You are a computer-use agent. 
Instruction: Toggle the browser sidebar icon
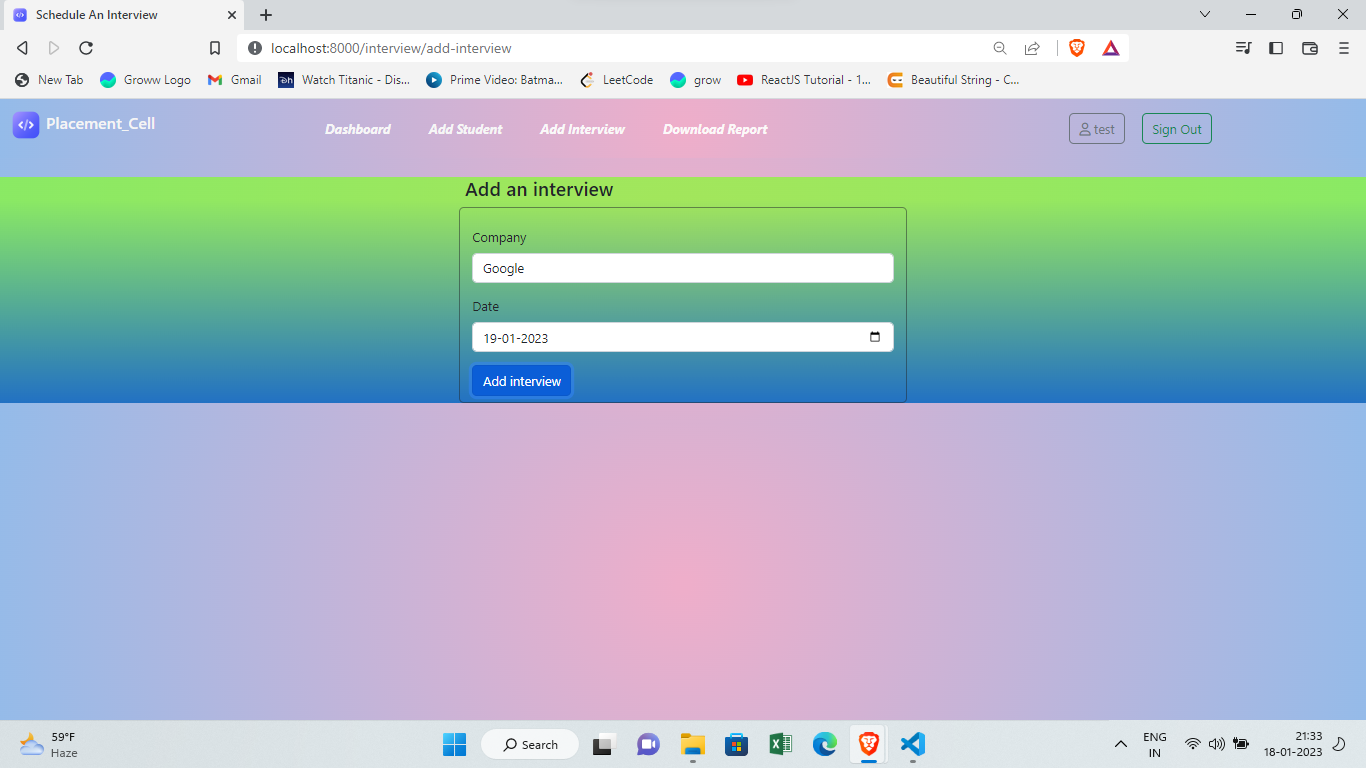pyautogui.click(x=1276, y=48)
